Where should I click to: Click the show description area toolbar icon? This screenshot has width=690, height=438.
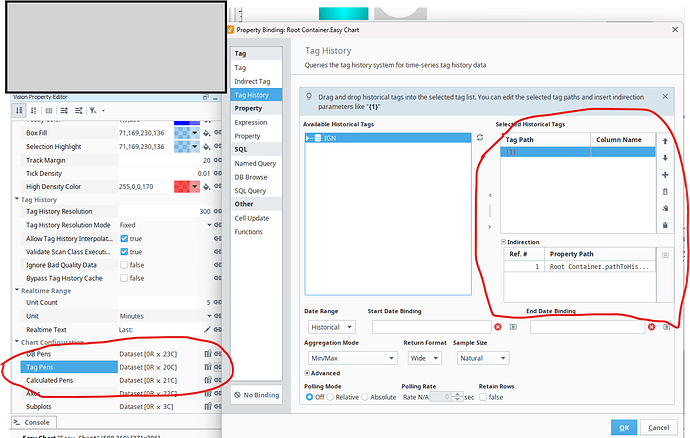[x=49, y=110]
